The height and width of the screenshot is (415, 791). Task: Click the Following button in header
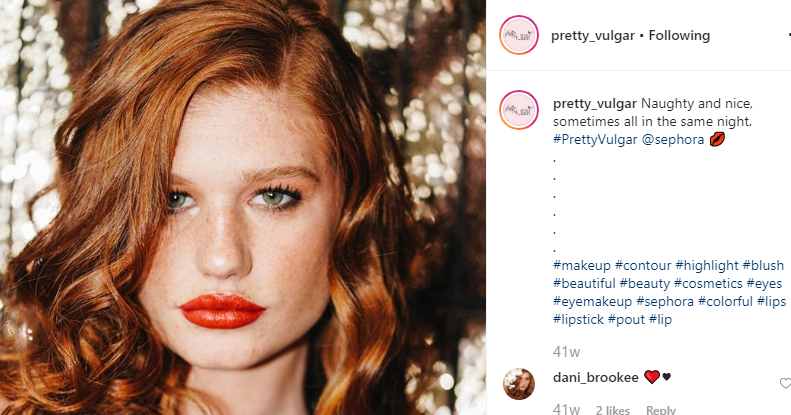point(680,36)
